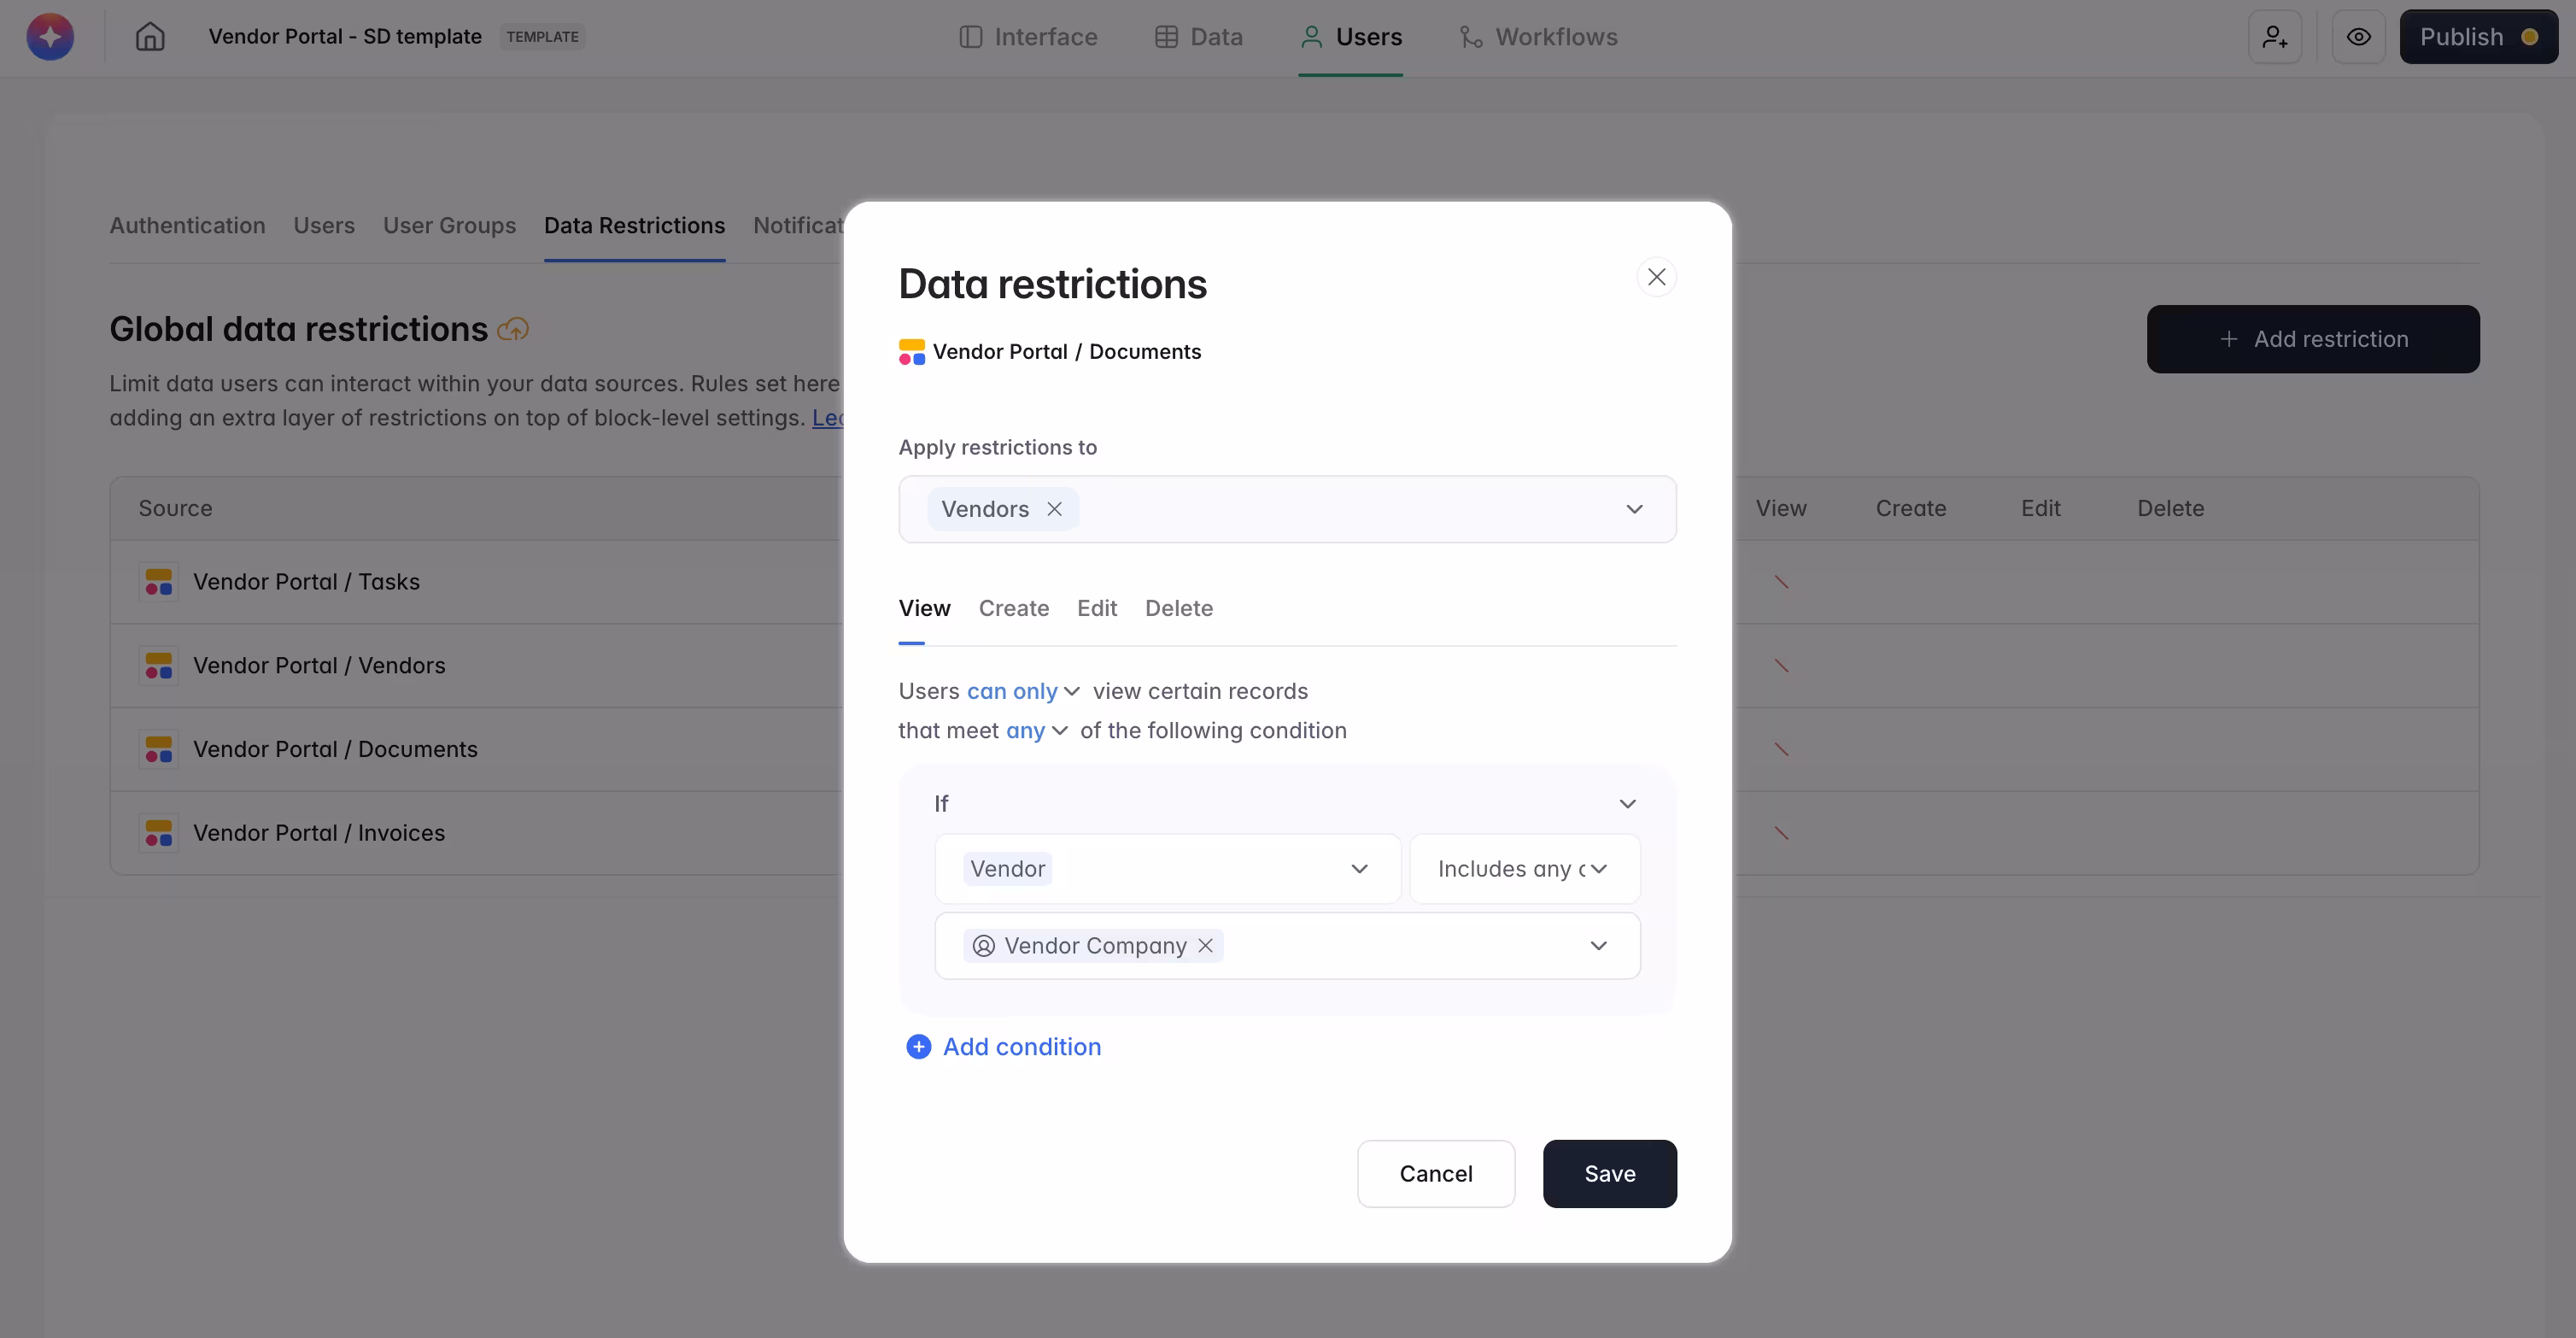2576x1338 pixels.
Task: Switch to the Authentication tab
Action: 187,226
